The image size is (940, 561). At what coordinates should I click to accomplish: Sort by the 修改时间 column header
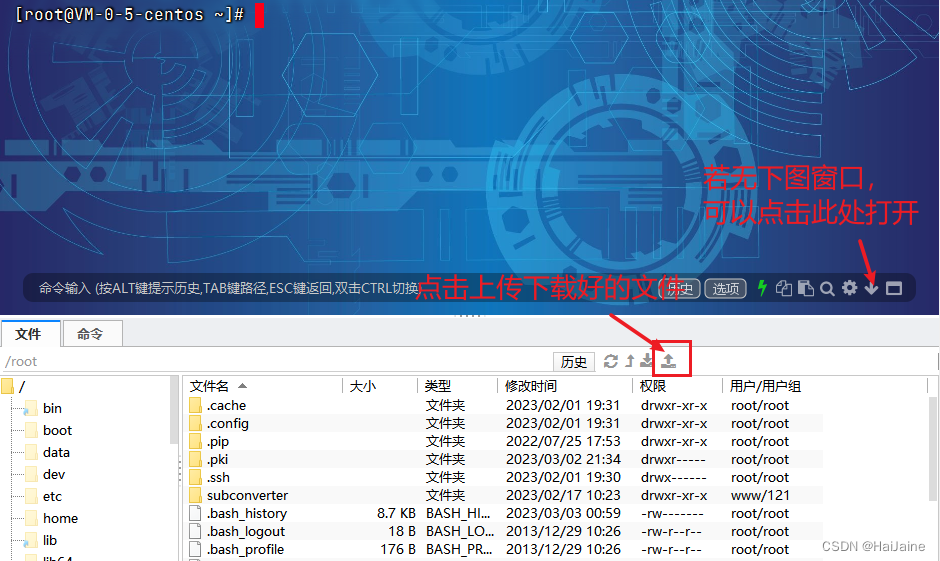pos(565,386)
